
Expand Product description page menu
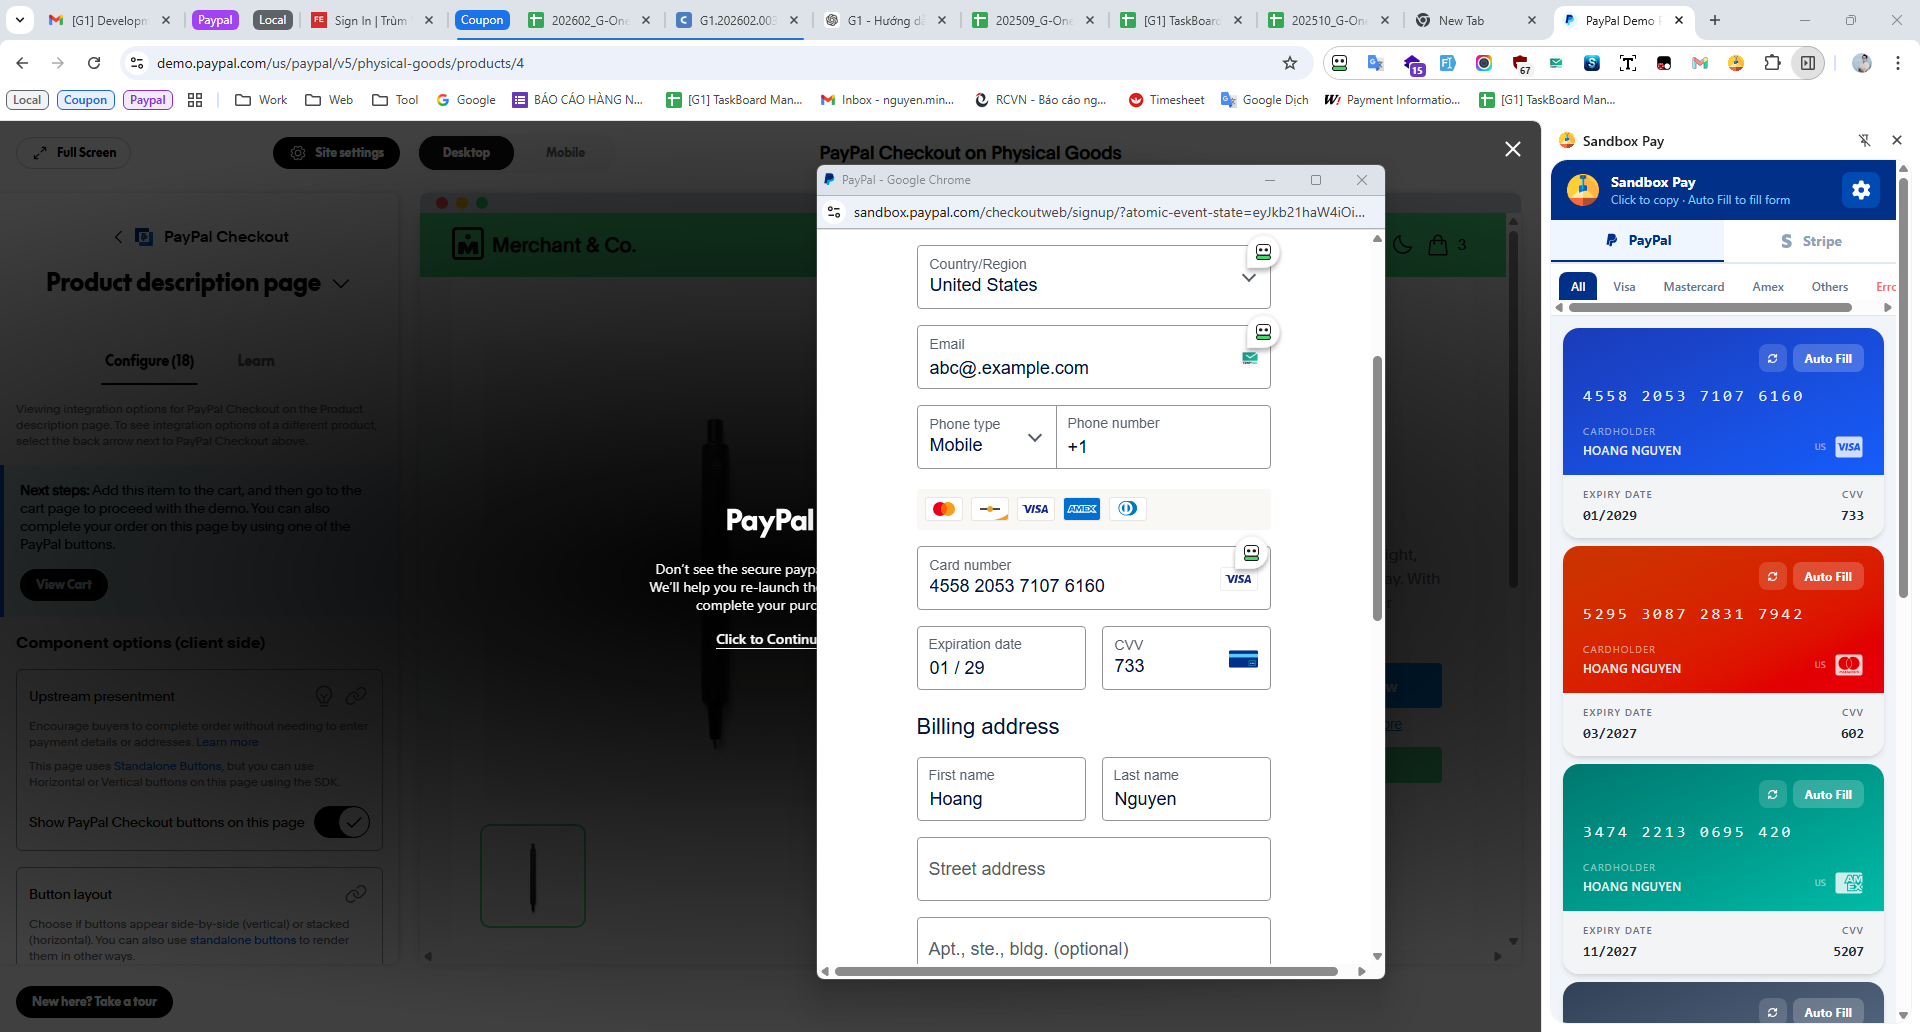341,284
